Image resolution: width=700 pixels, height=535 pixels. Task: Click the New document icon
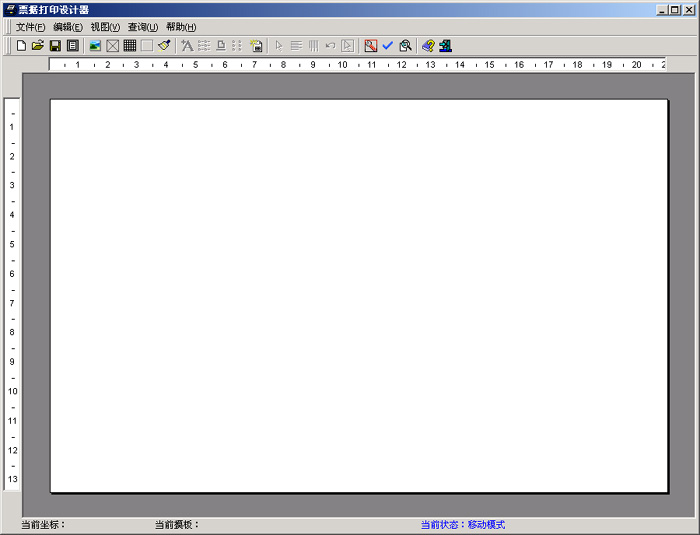pyautogui.click(x=21, y=46)
